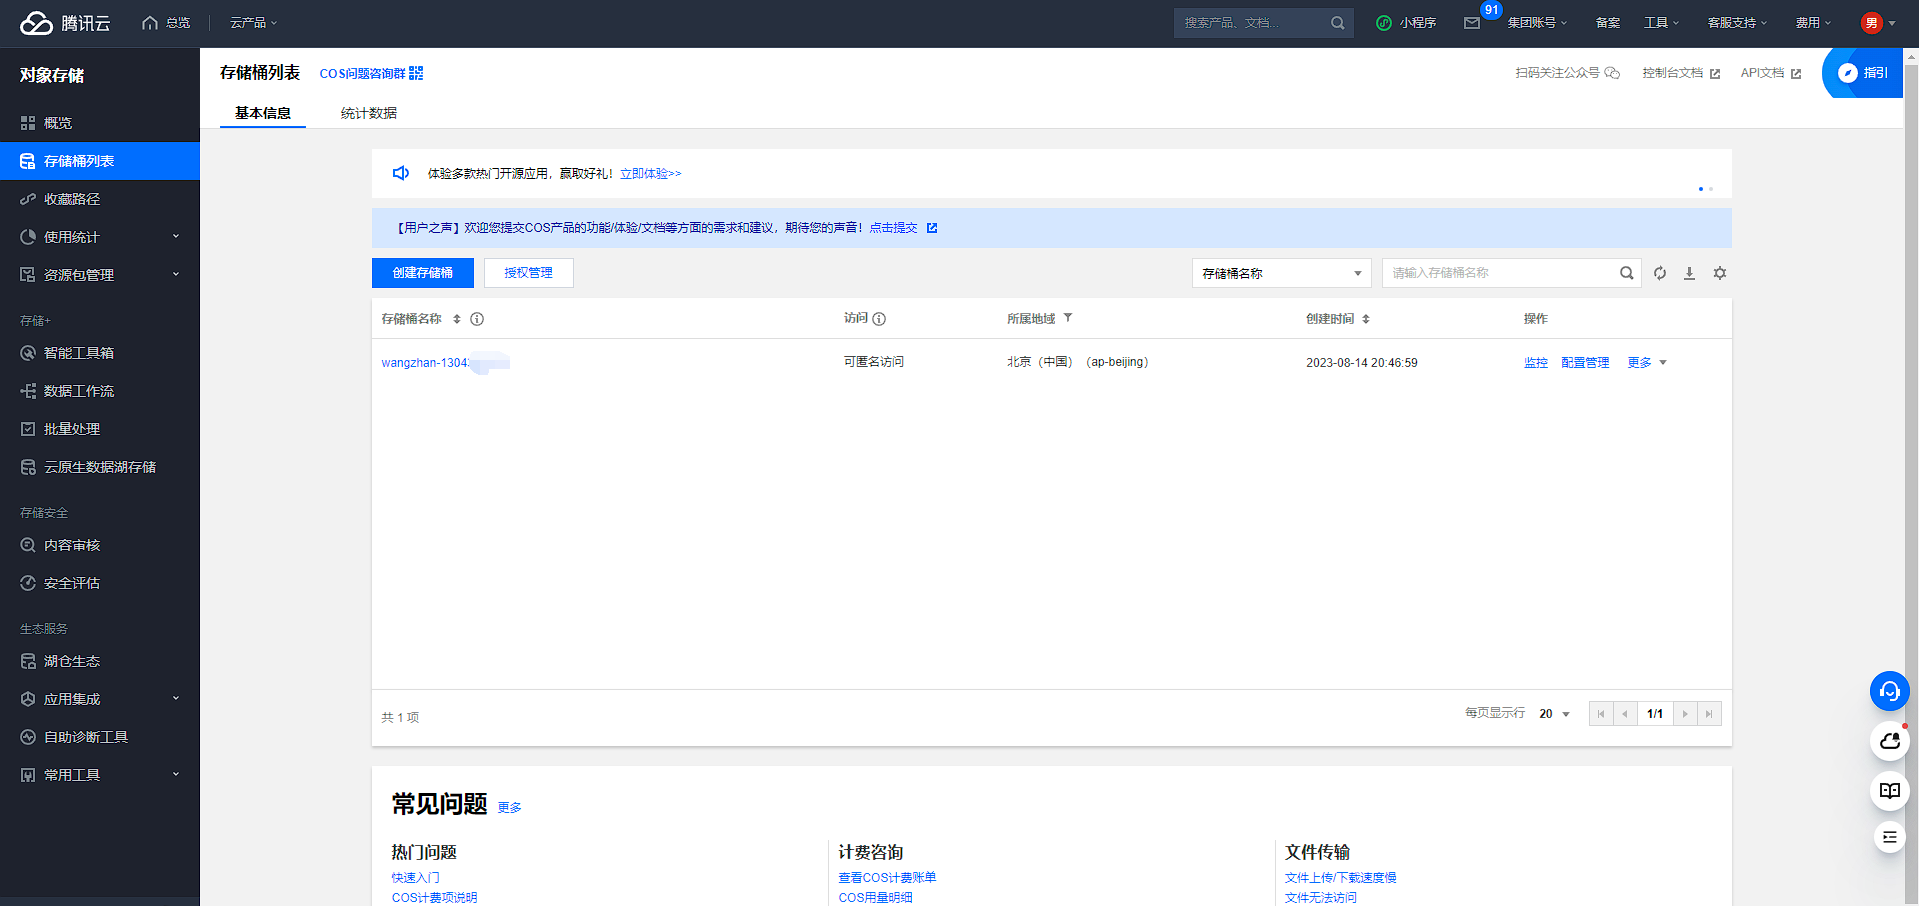Image resolution: width=1919 pixels, height=906 pixels.
Task: Open message mailbox with 91 badge
Action: pos(1473,23)
